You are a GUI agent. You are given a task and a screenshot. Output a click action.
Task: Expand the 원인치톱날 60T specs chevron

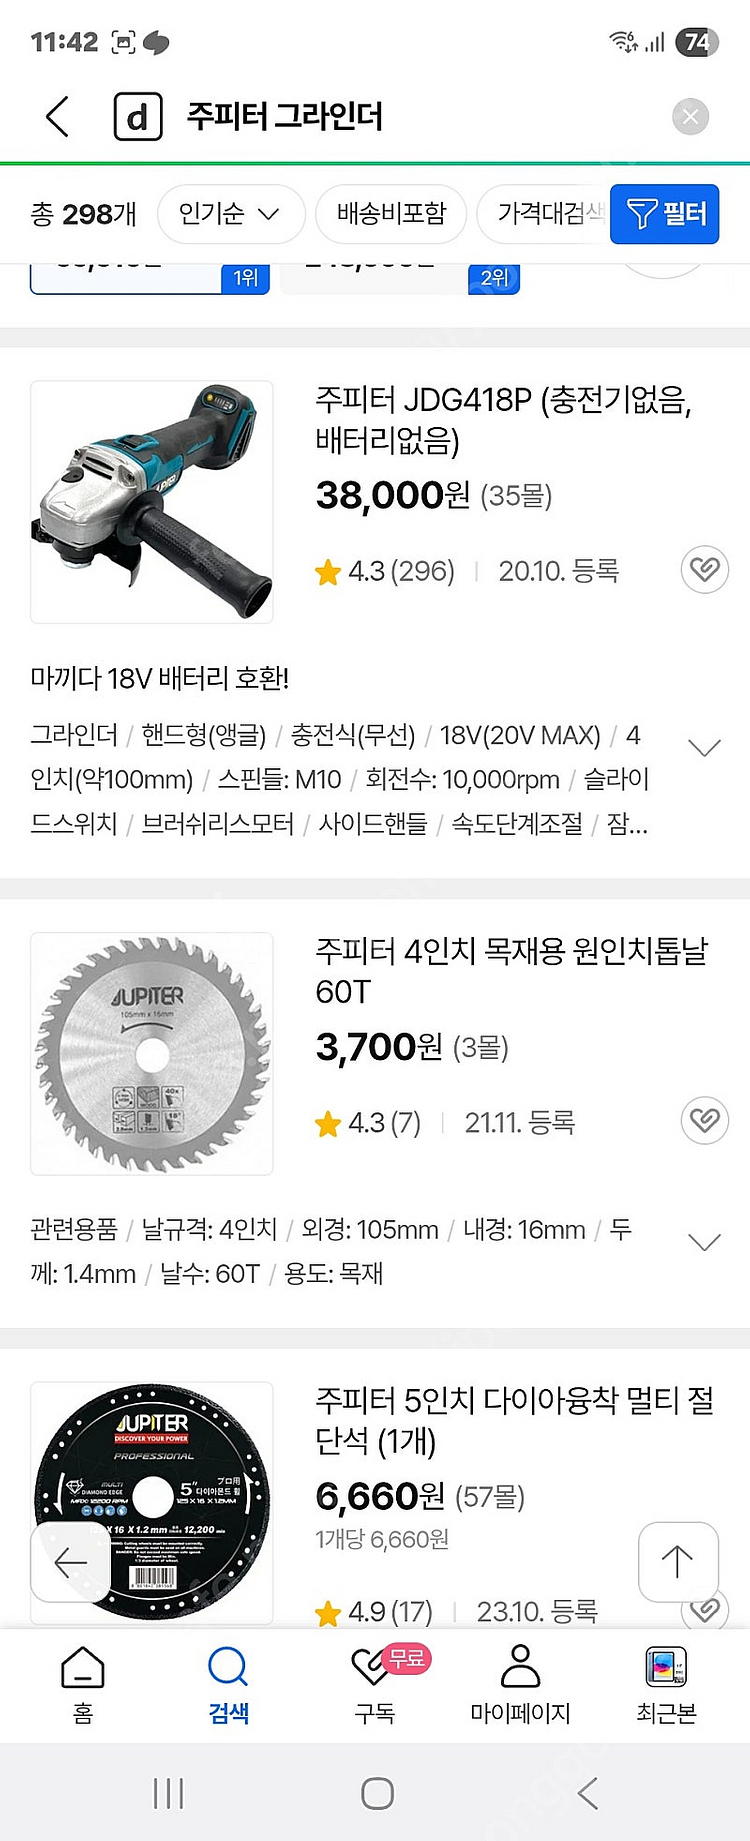pos(705,1242)
